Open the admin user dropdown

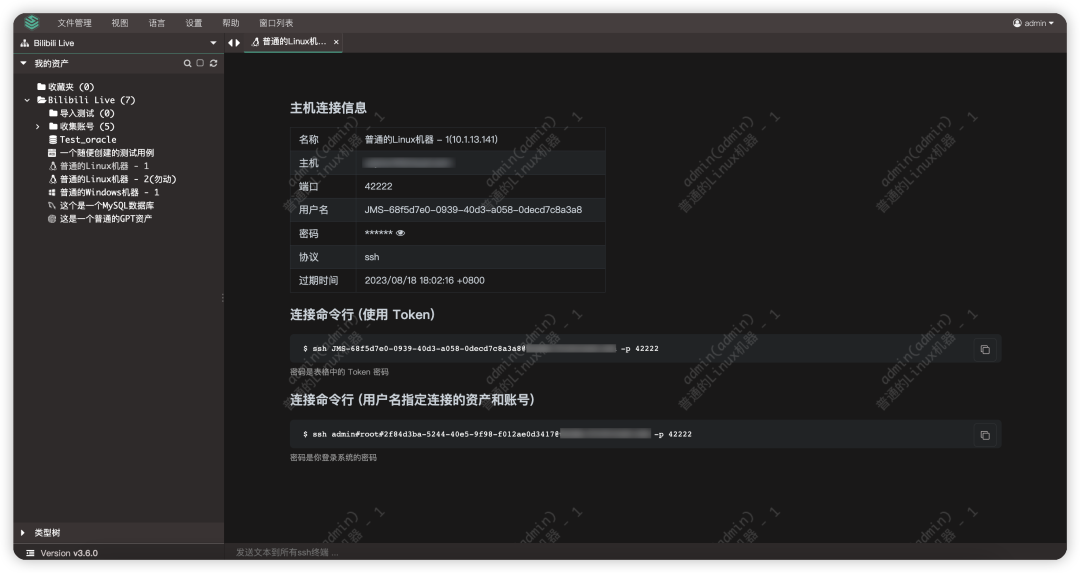point(1033,23)
